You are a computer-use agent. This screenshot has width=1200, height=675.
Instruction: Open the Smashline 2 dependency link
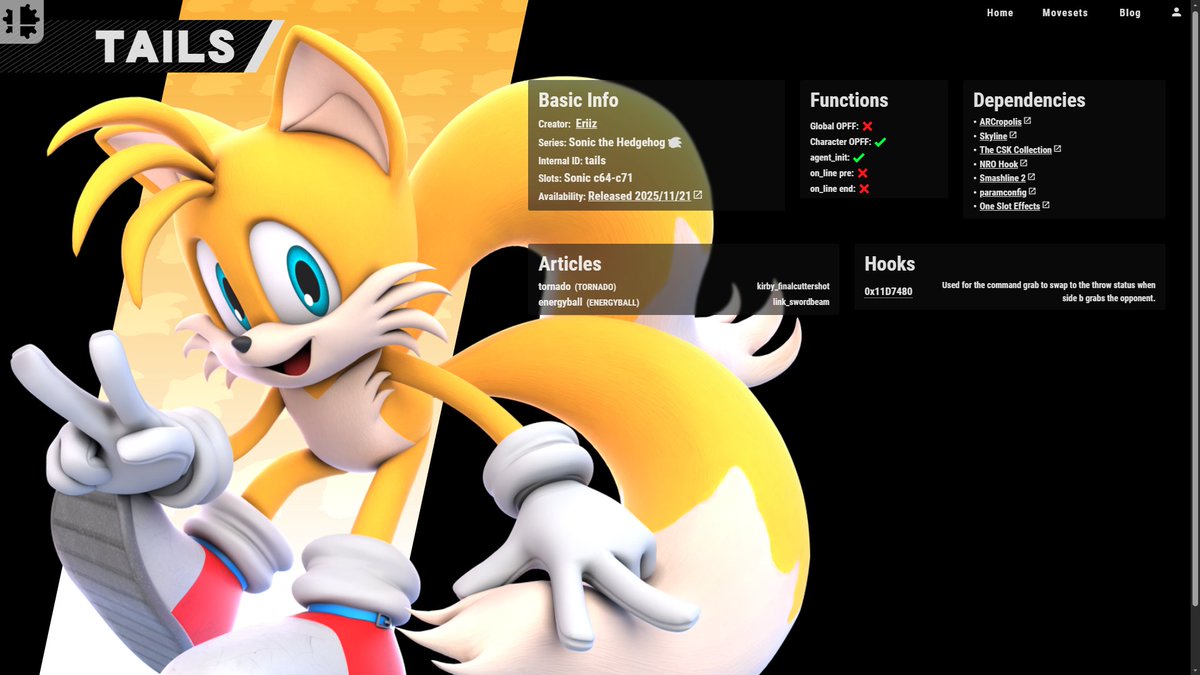[1002, 178]
